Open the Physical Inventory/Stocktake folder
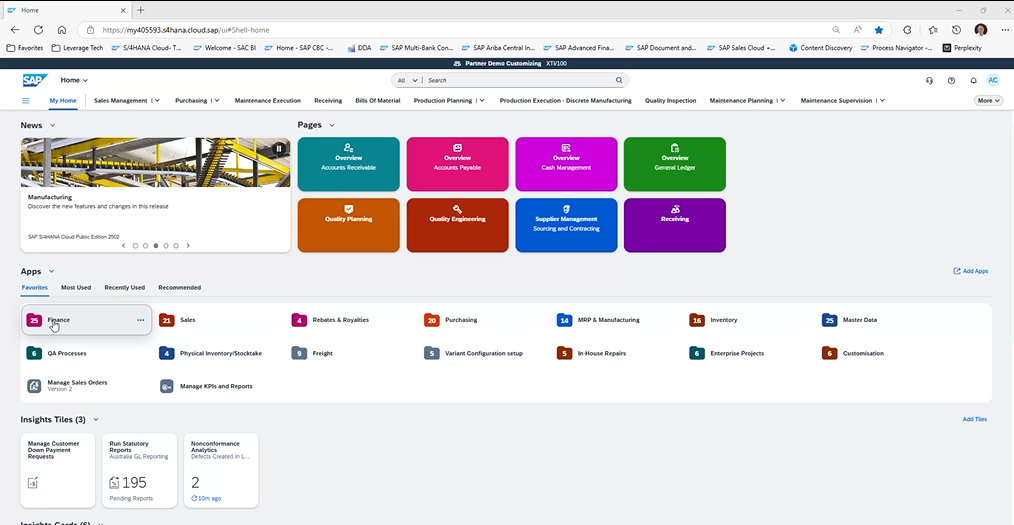 point(211,354)
